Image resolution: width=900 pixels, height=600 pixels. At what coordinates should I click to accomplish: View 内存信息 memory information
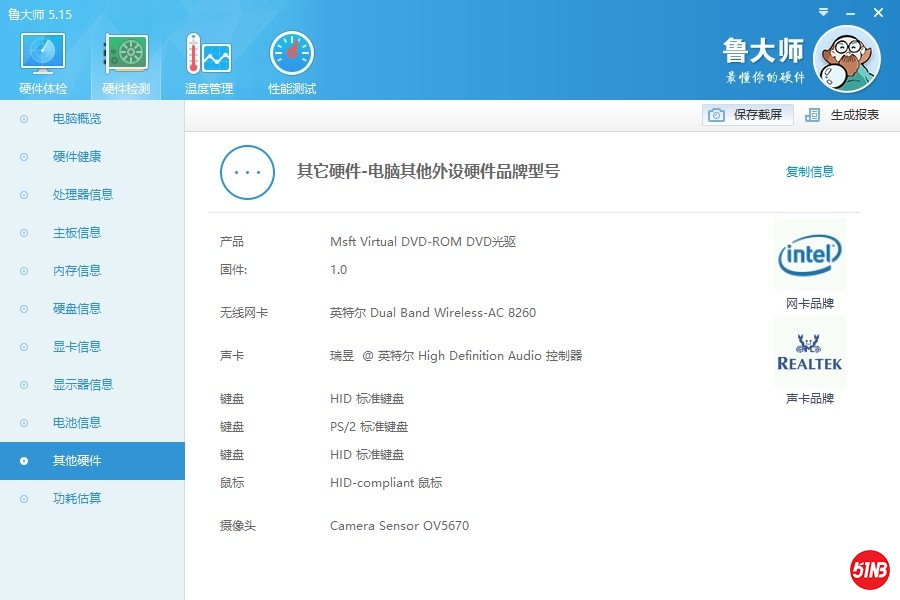coord(77,271)
